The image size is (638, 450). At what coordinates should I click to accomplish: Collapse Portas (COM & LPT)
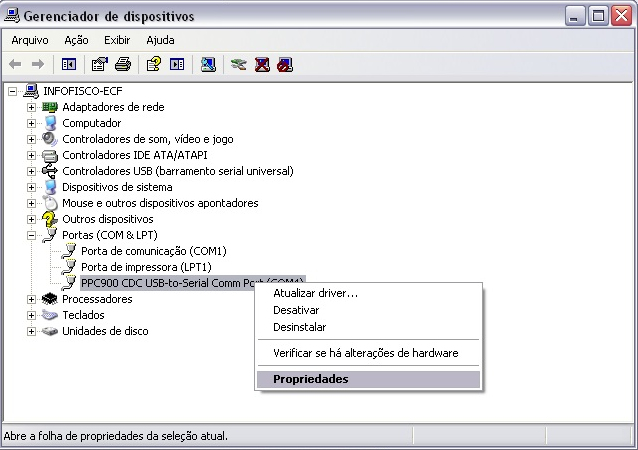click(31, 235)
